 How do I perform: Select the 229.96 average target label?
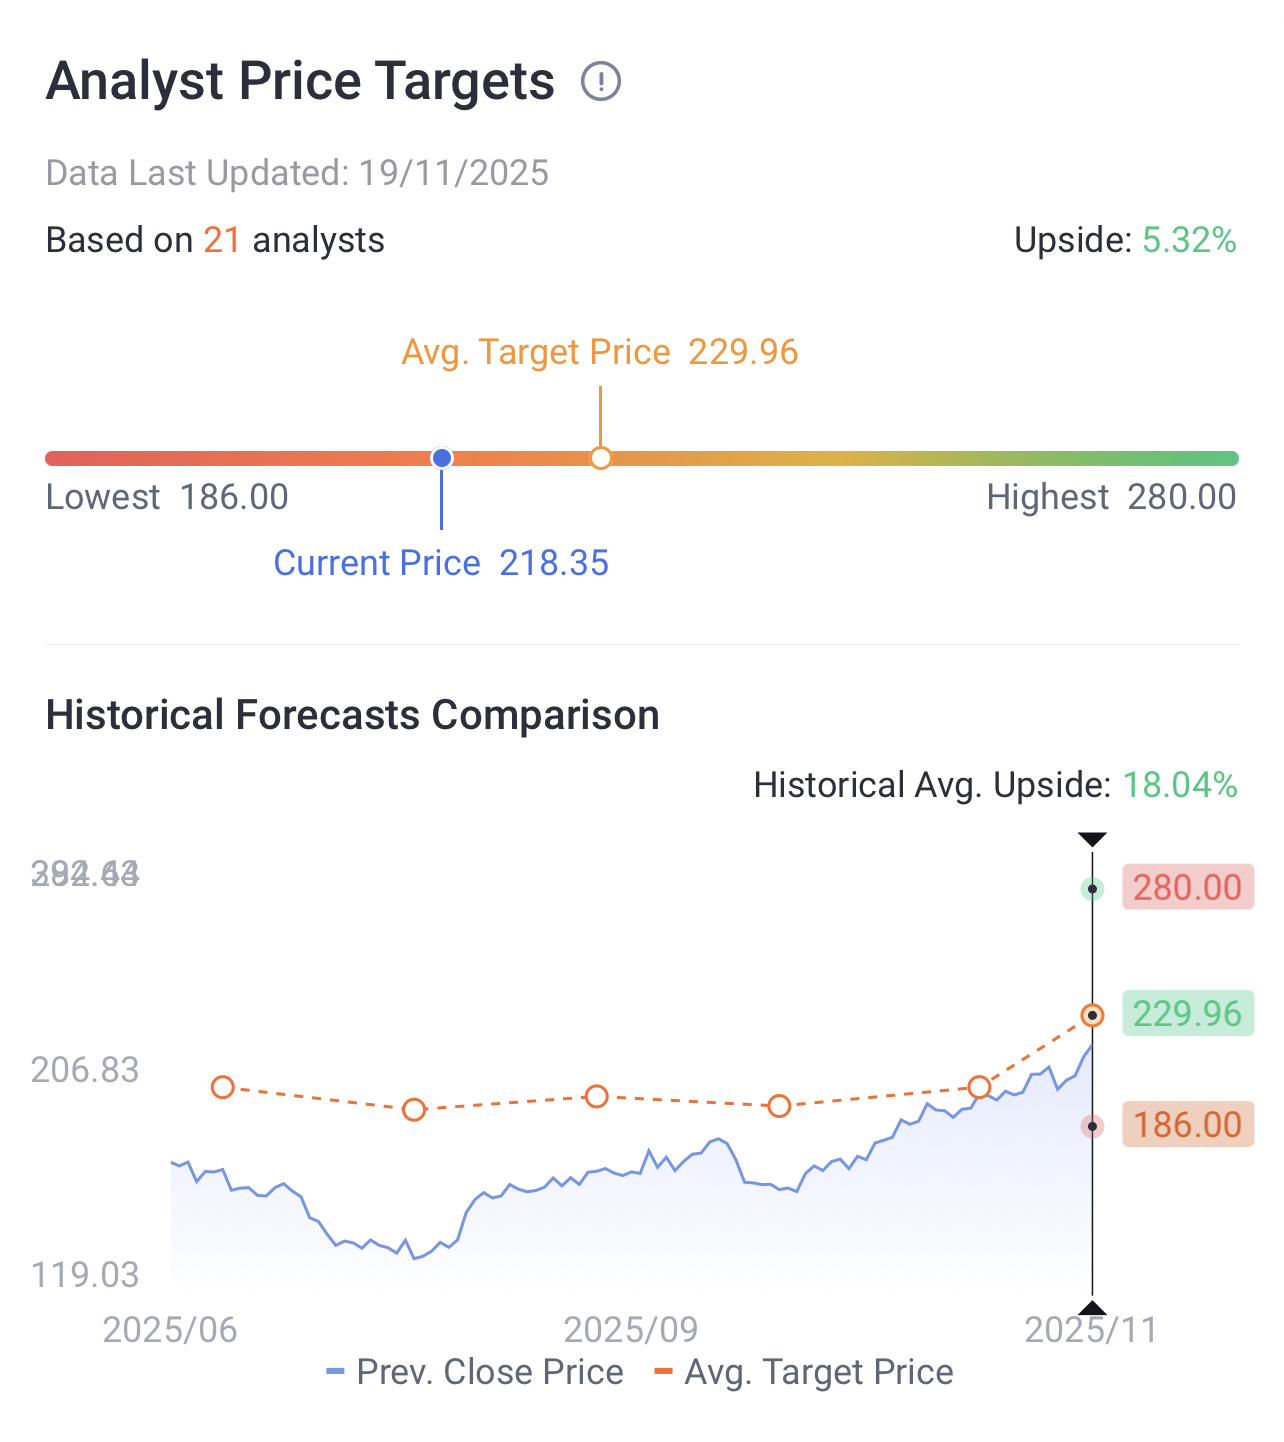coord(1187,1014)
